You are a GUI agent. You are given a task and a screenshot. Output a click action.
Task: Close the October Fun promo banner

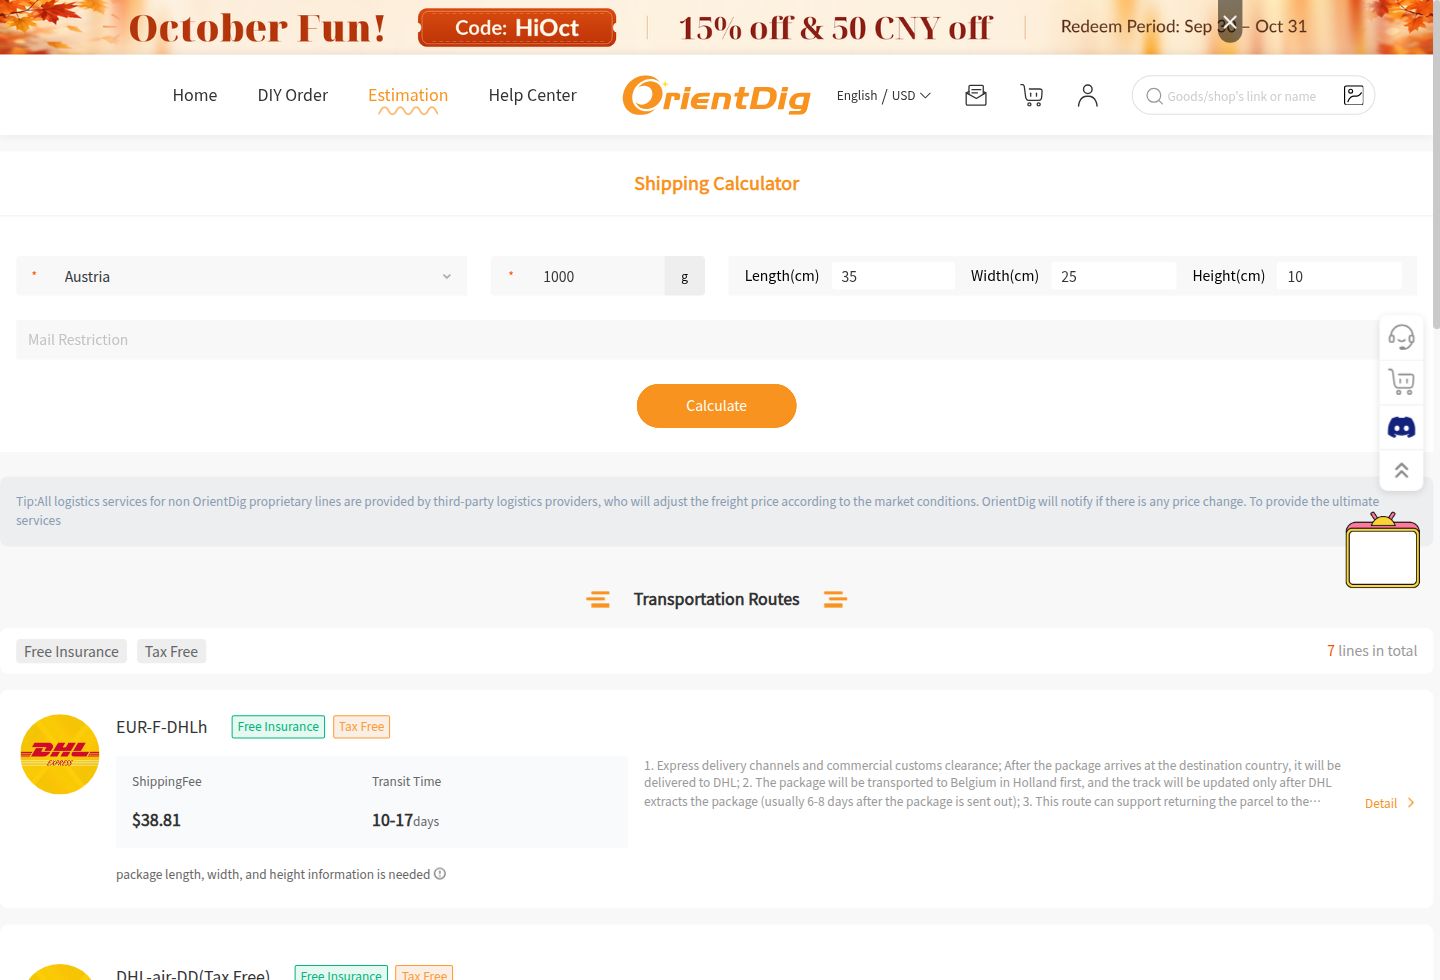1230,22
